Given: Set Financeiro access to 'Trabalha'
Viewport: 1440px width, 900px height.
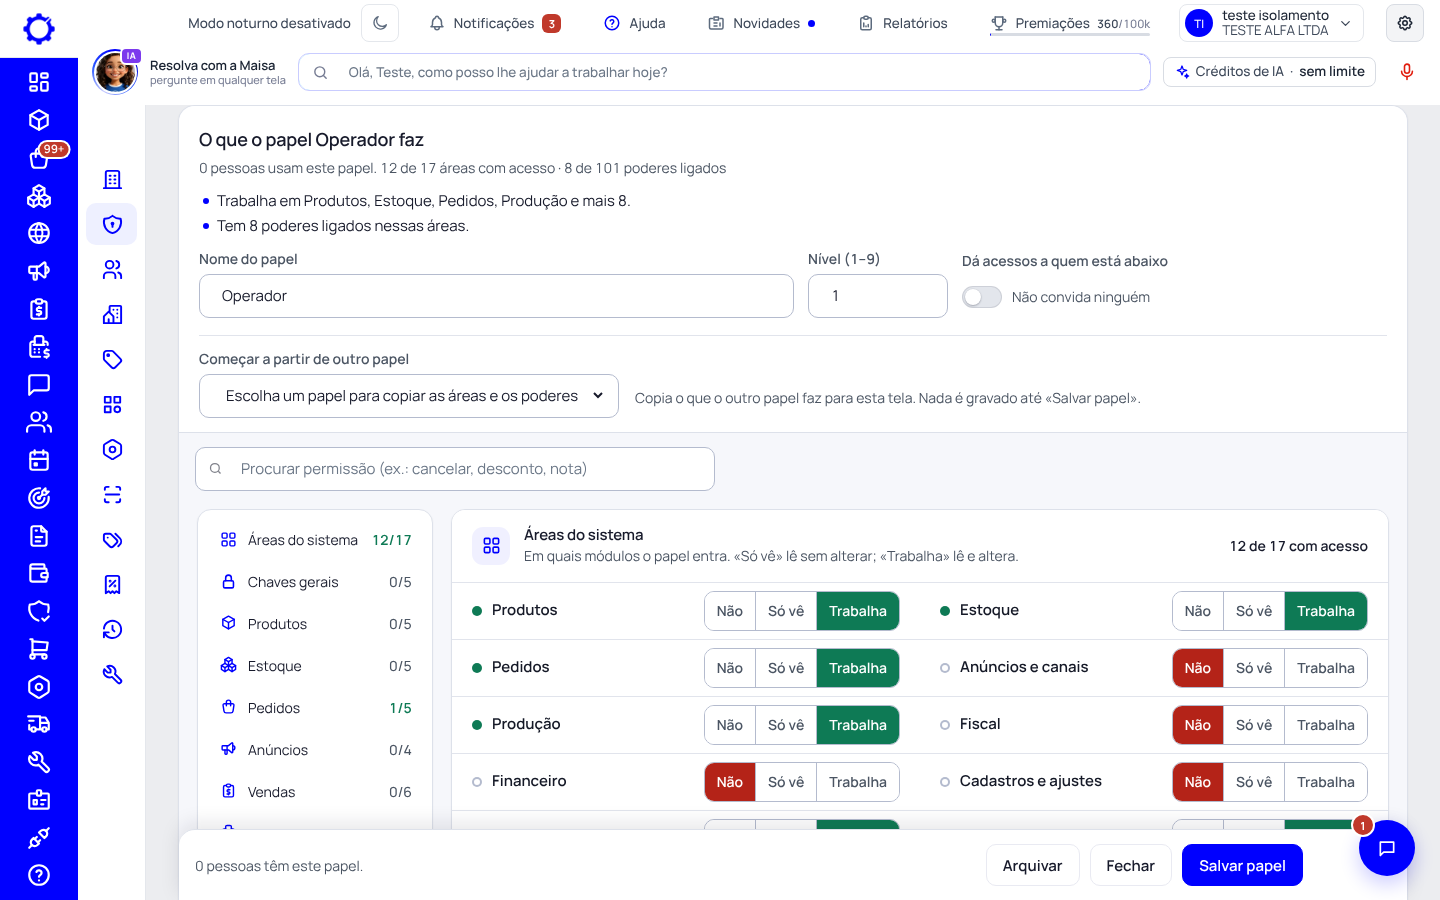Looking at the screenshot, I should [x=858, y=782].
